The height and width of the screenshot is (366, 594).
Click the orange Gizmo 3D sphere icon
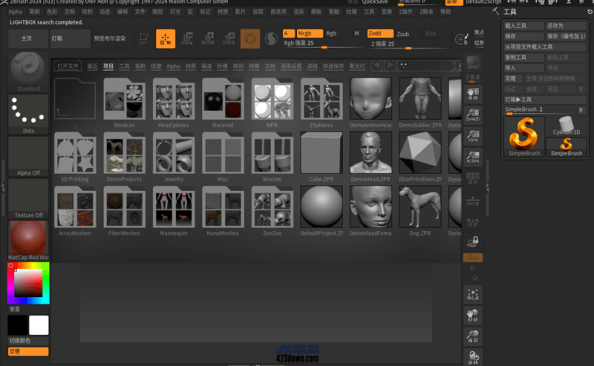(250, 39)
